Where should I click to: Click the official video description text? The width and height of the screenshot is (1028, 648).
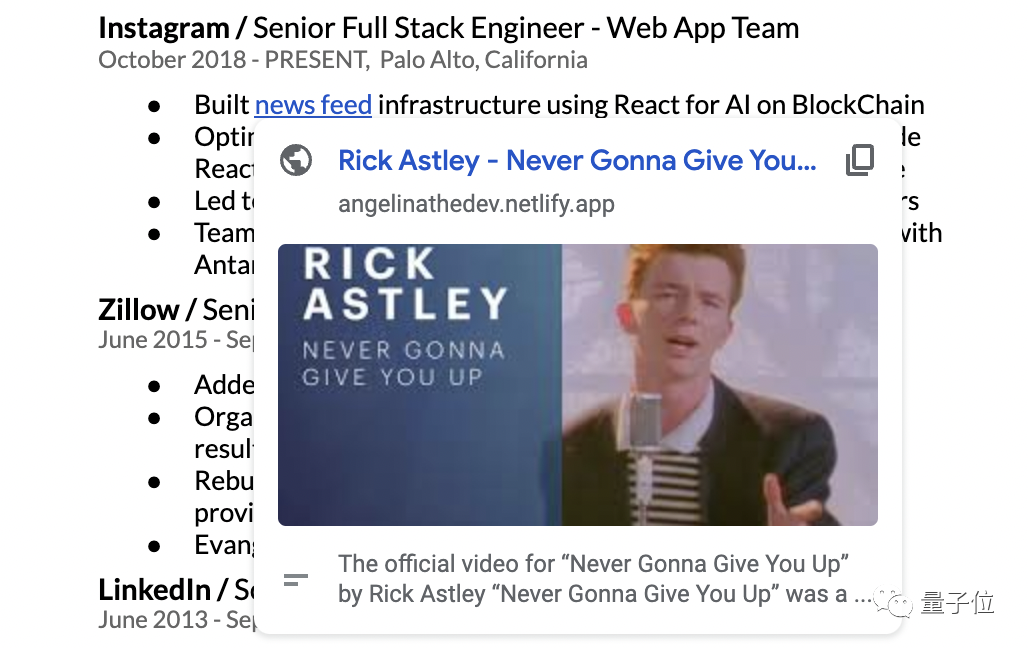tap(603, 579)
